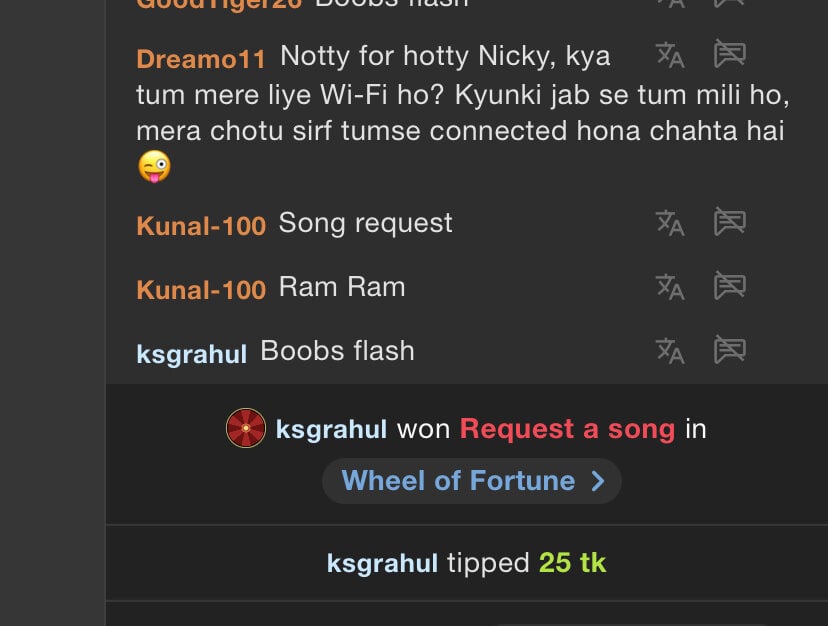Hide messages from Dreamo11
This screenshot has width=828, height=626.
point(730,55)
